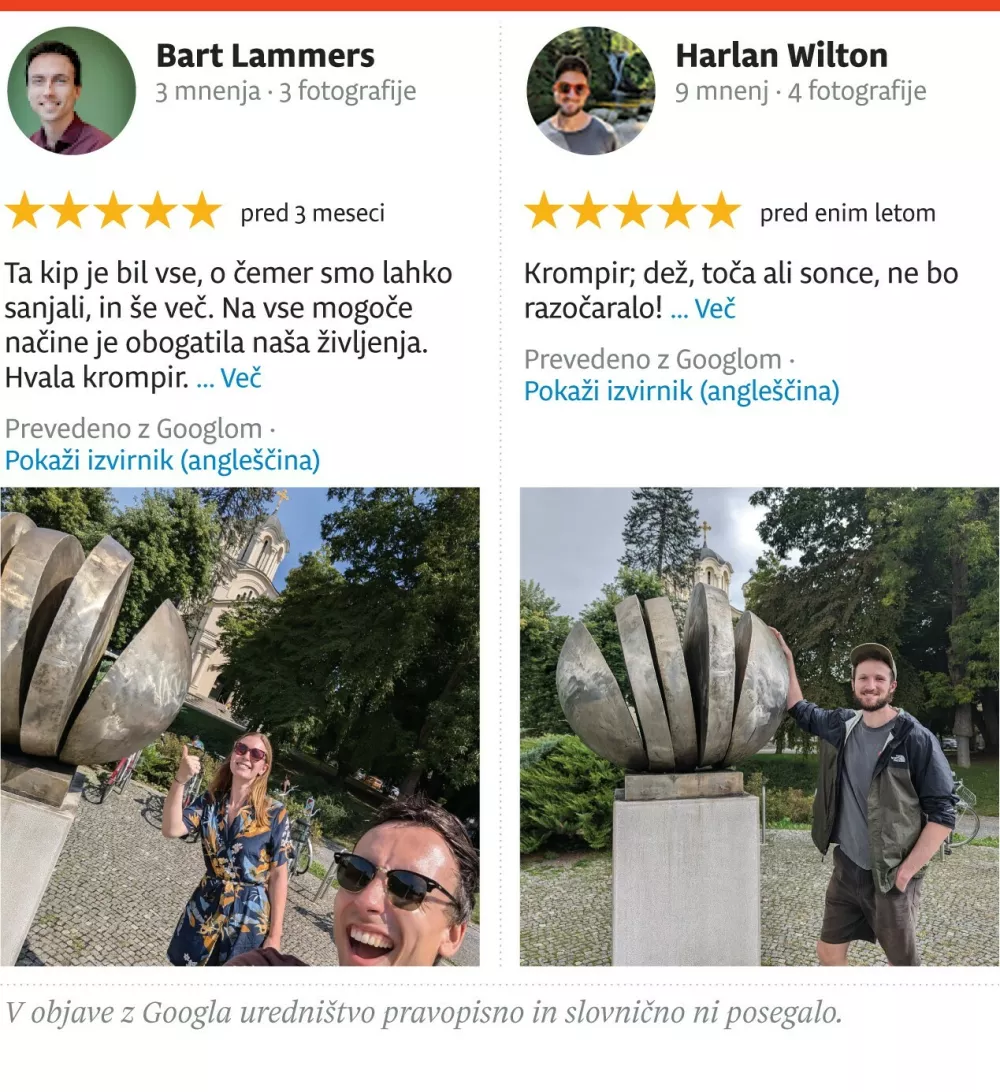This screenshot has width=1000, height=1092.
Task: Click the fifth star in Harlan Wilton's rating
Action: coord(721,211)
